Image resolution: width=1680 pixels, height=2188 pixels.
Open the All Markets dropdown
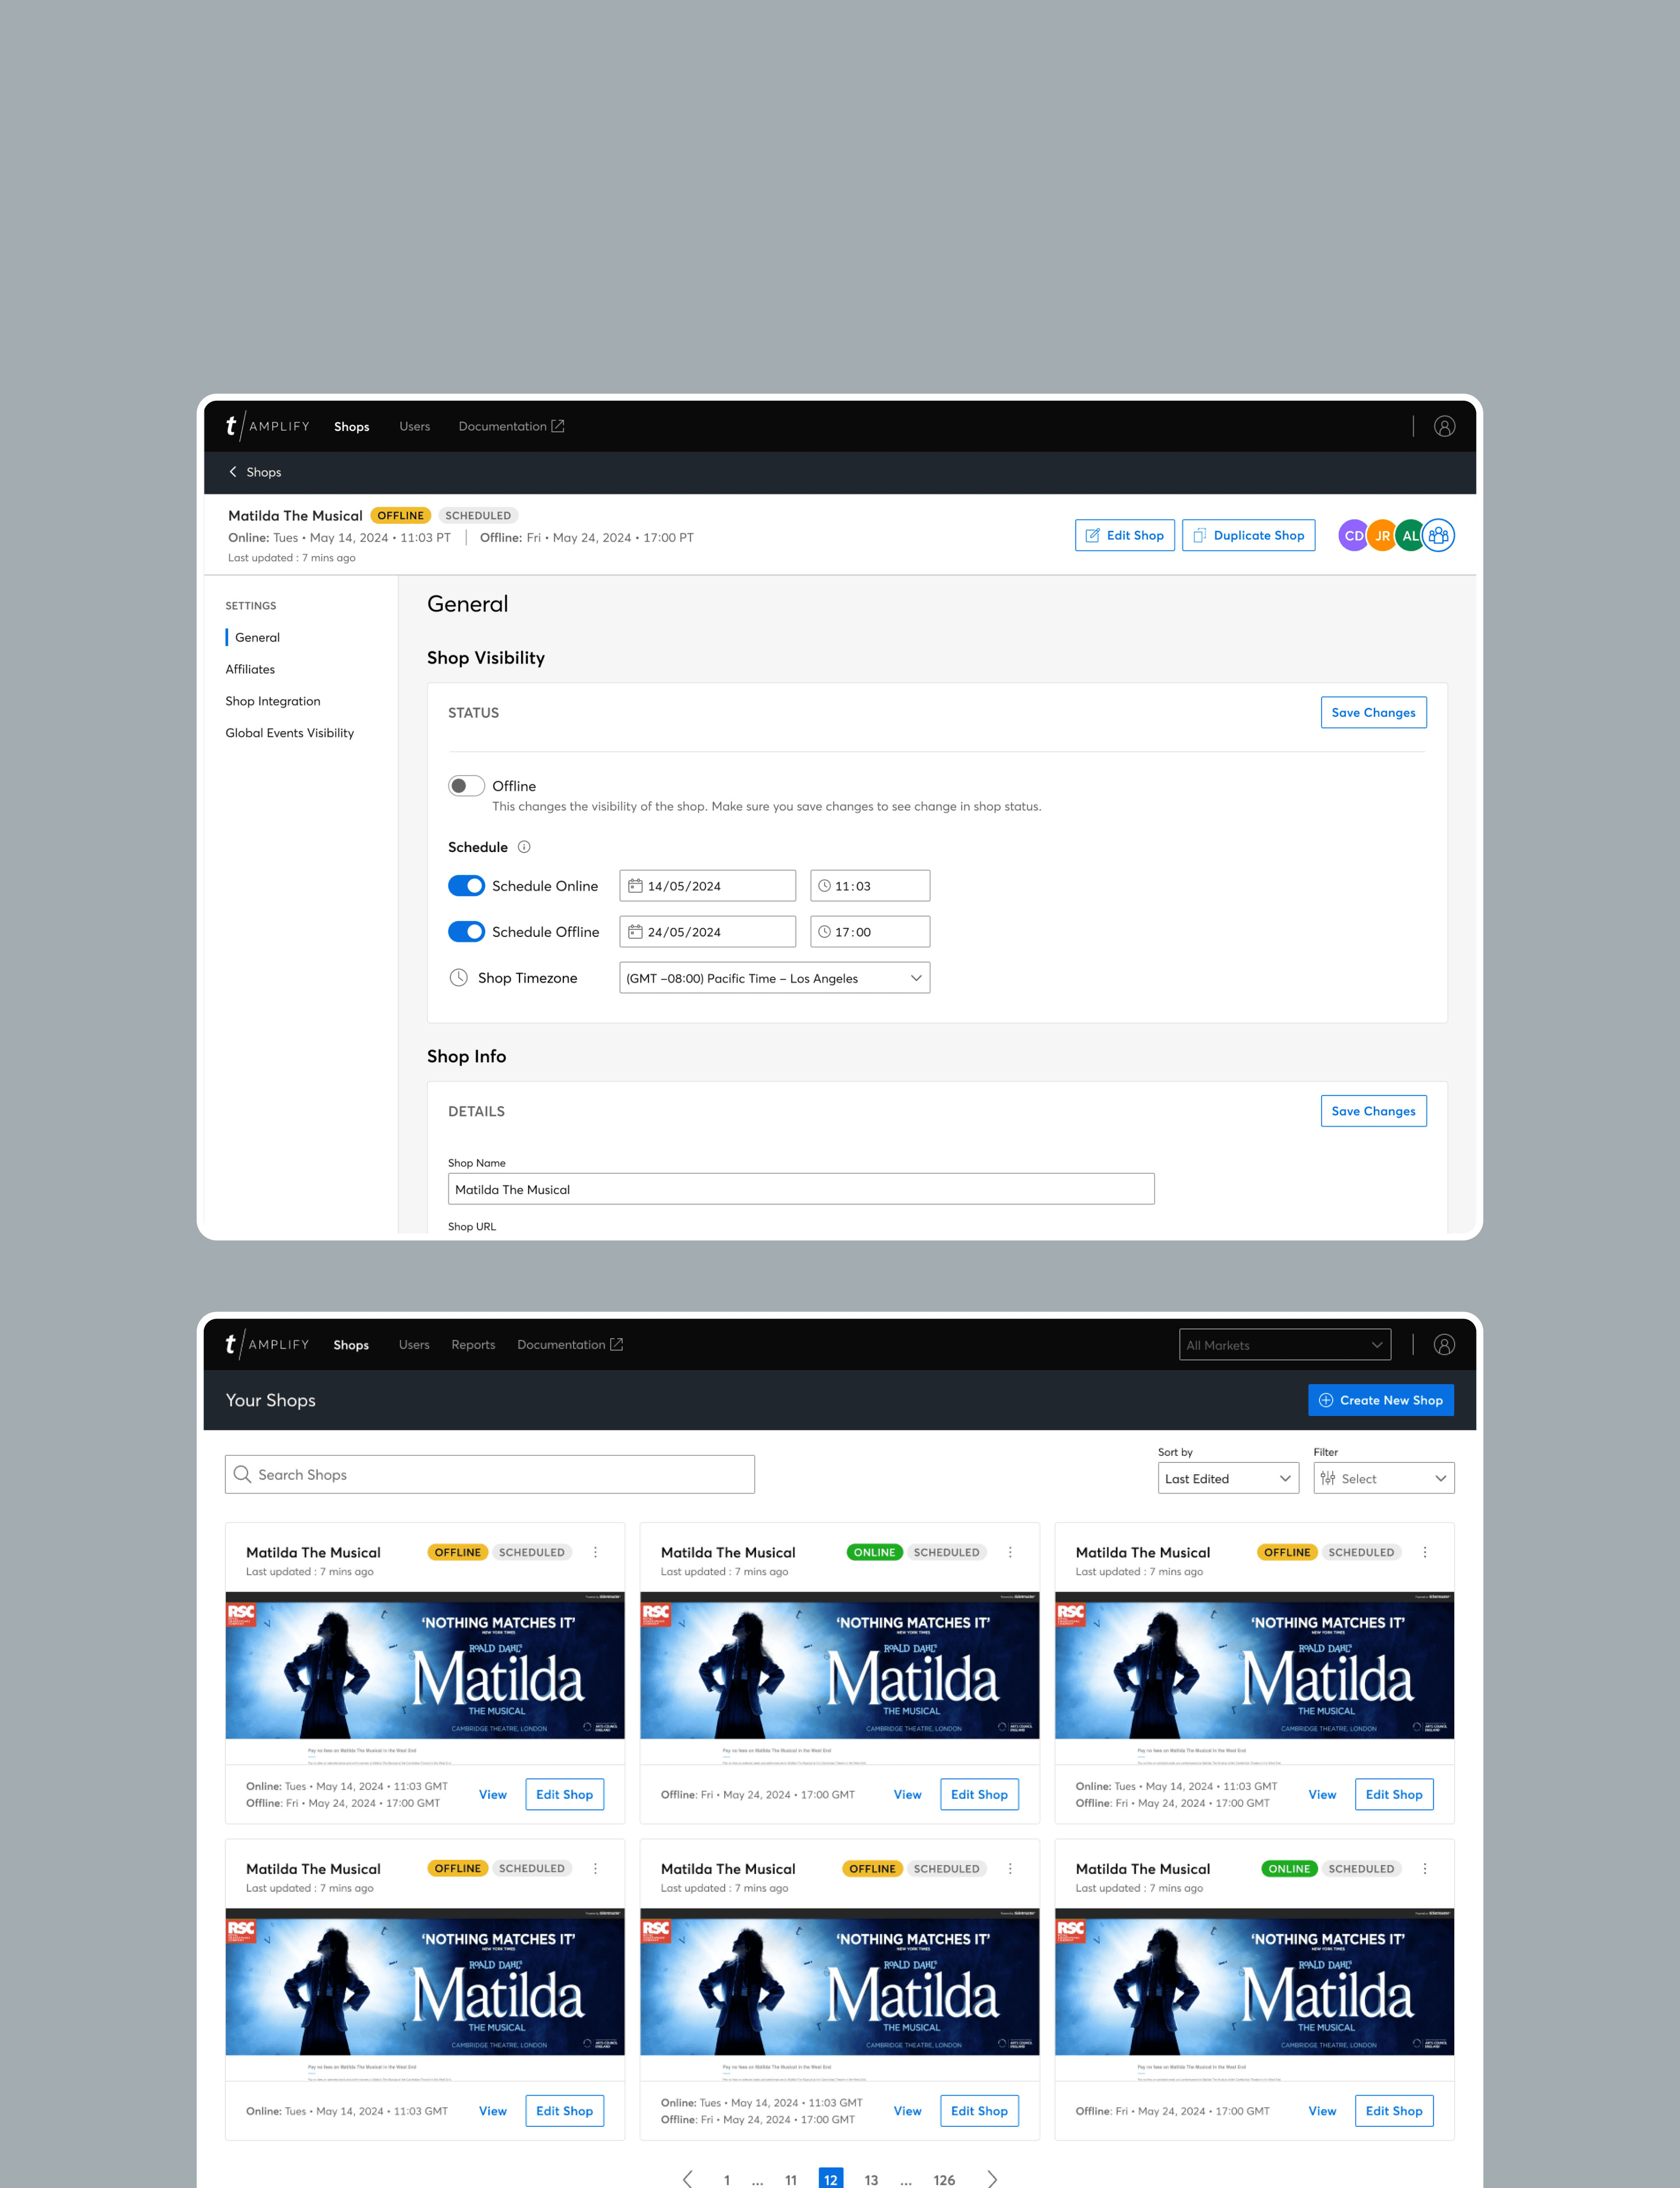tap(1284, 1345)
